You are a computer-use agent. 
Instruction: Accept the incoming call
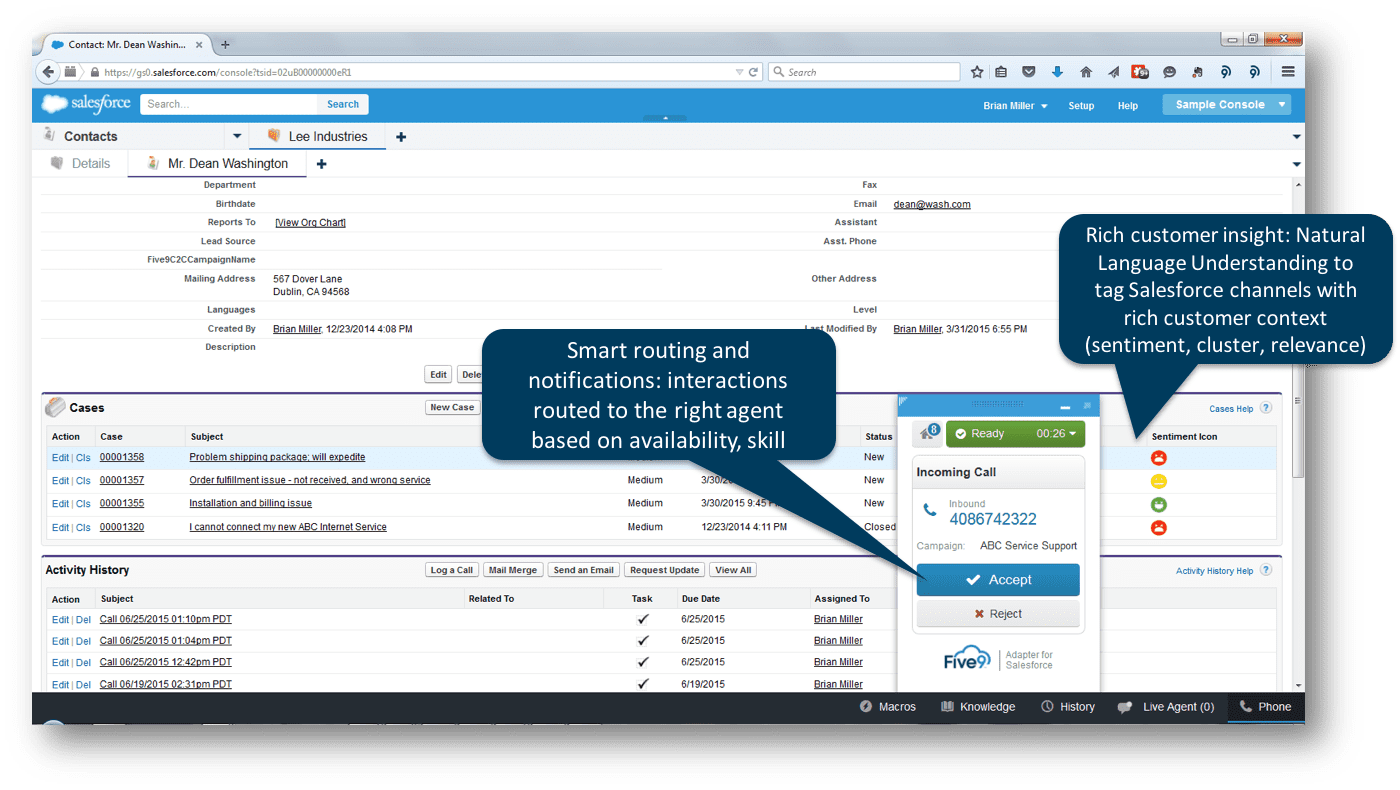click(998, 580)
